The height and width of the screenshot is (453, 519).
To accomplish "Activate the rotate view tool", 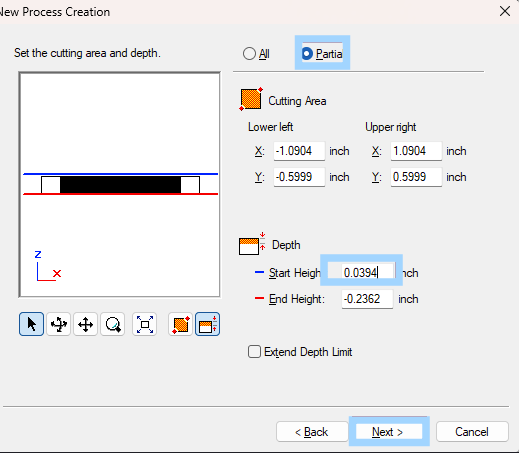I will point(59,324).
